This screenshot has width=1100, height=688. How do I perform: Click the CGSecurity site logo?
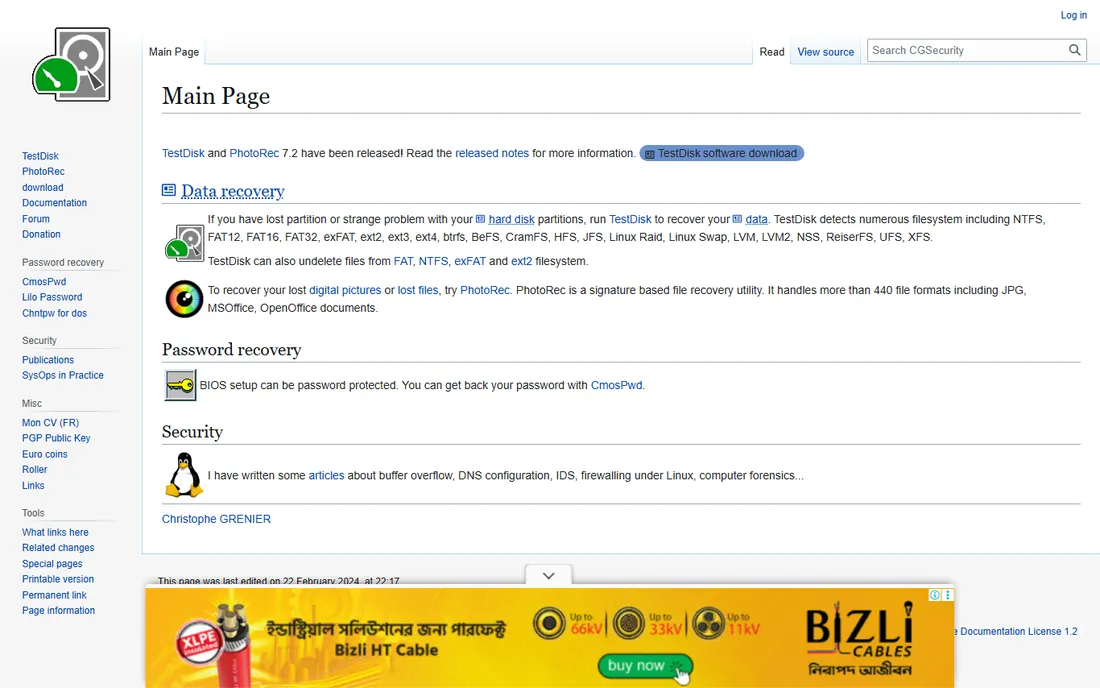[x=71, y=65]
